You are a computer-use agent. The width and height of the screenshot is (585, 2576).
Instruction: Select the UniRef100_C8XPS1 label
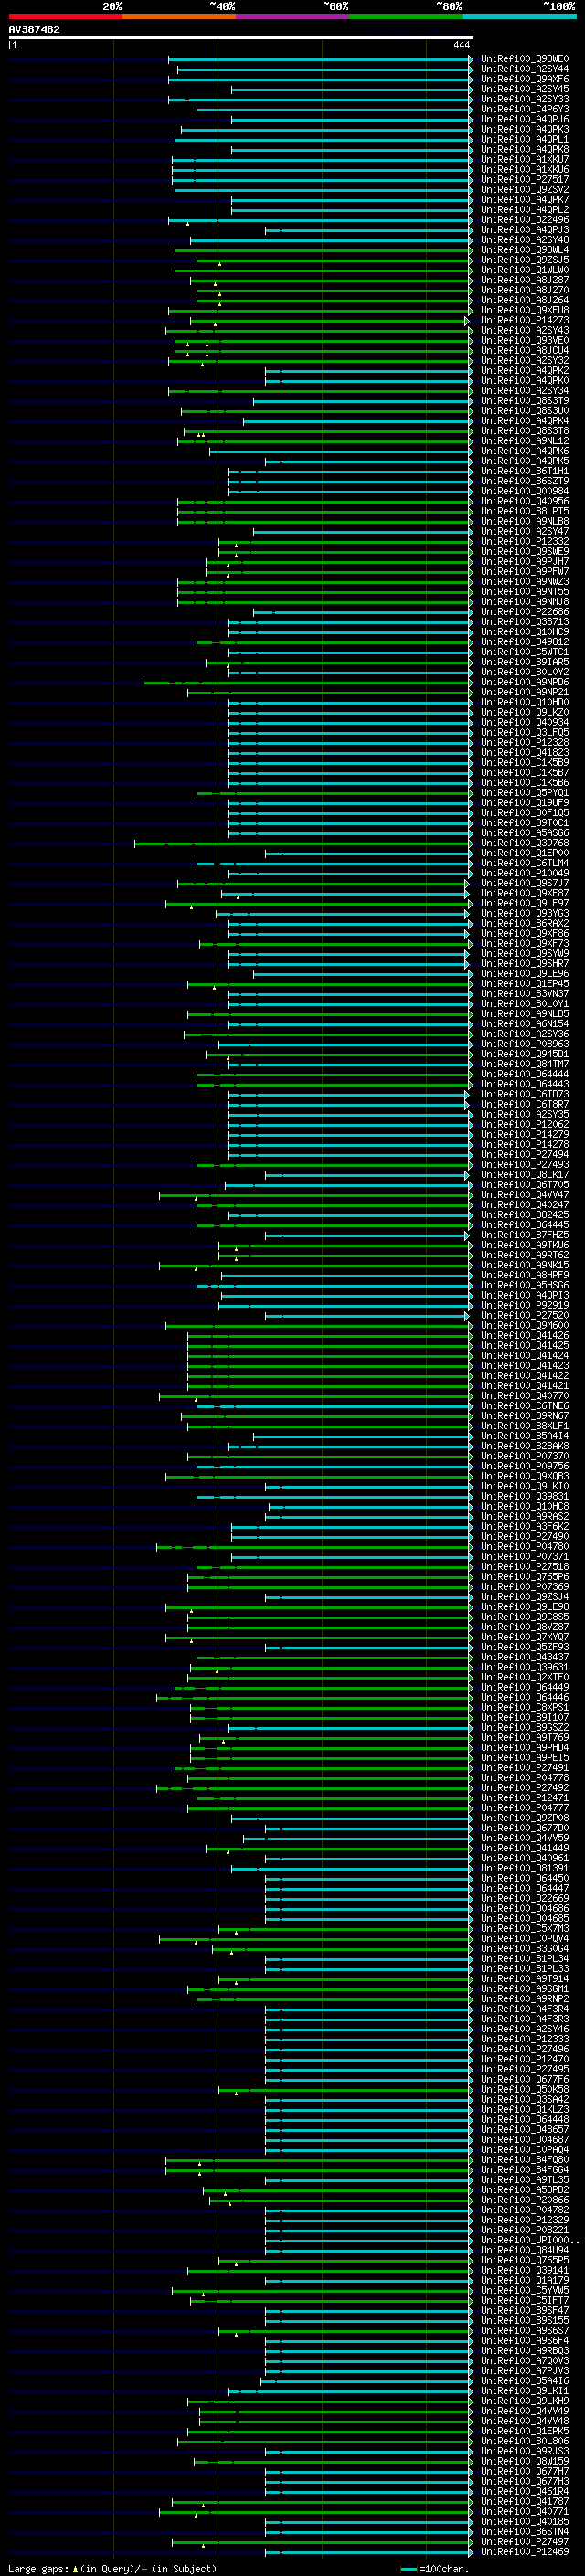point(524,1706)
